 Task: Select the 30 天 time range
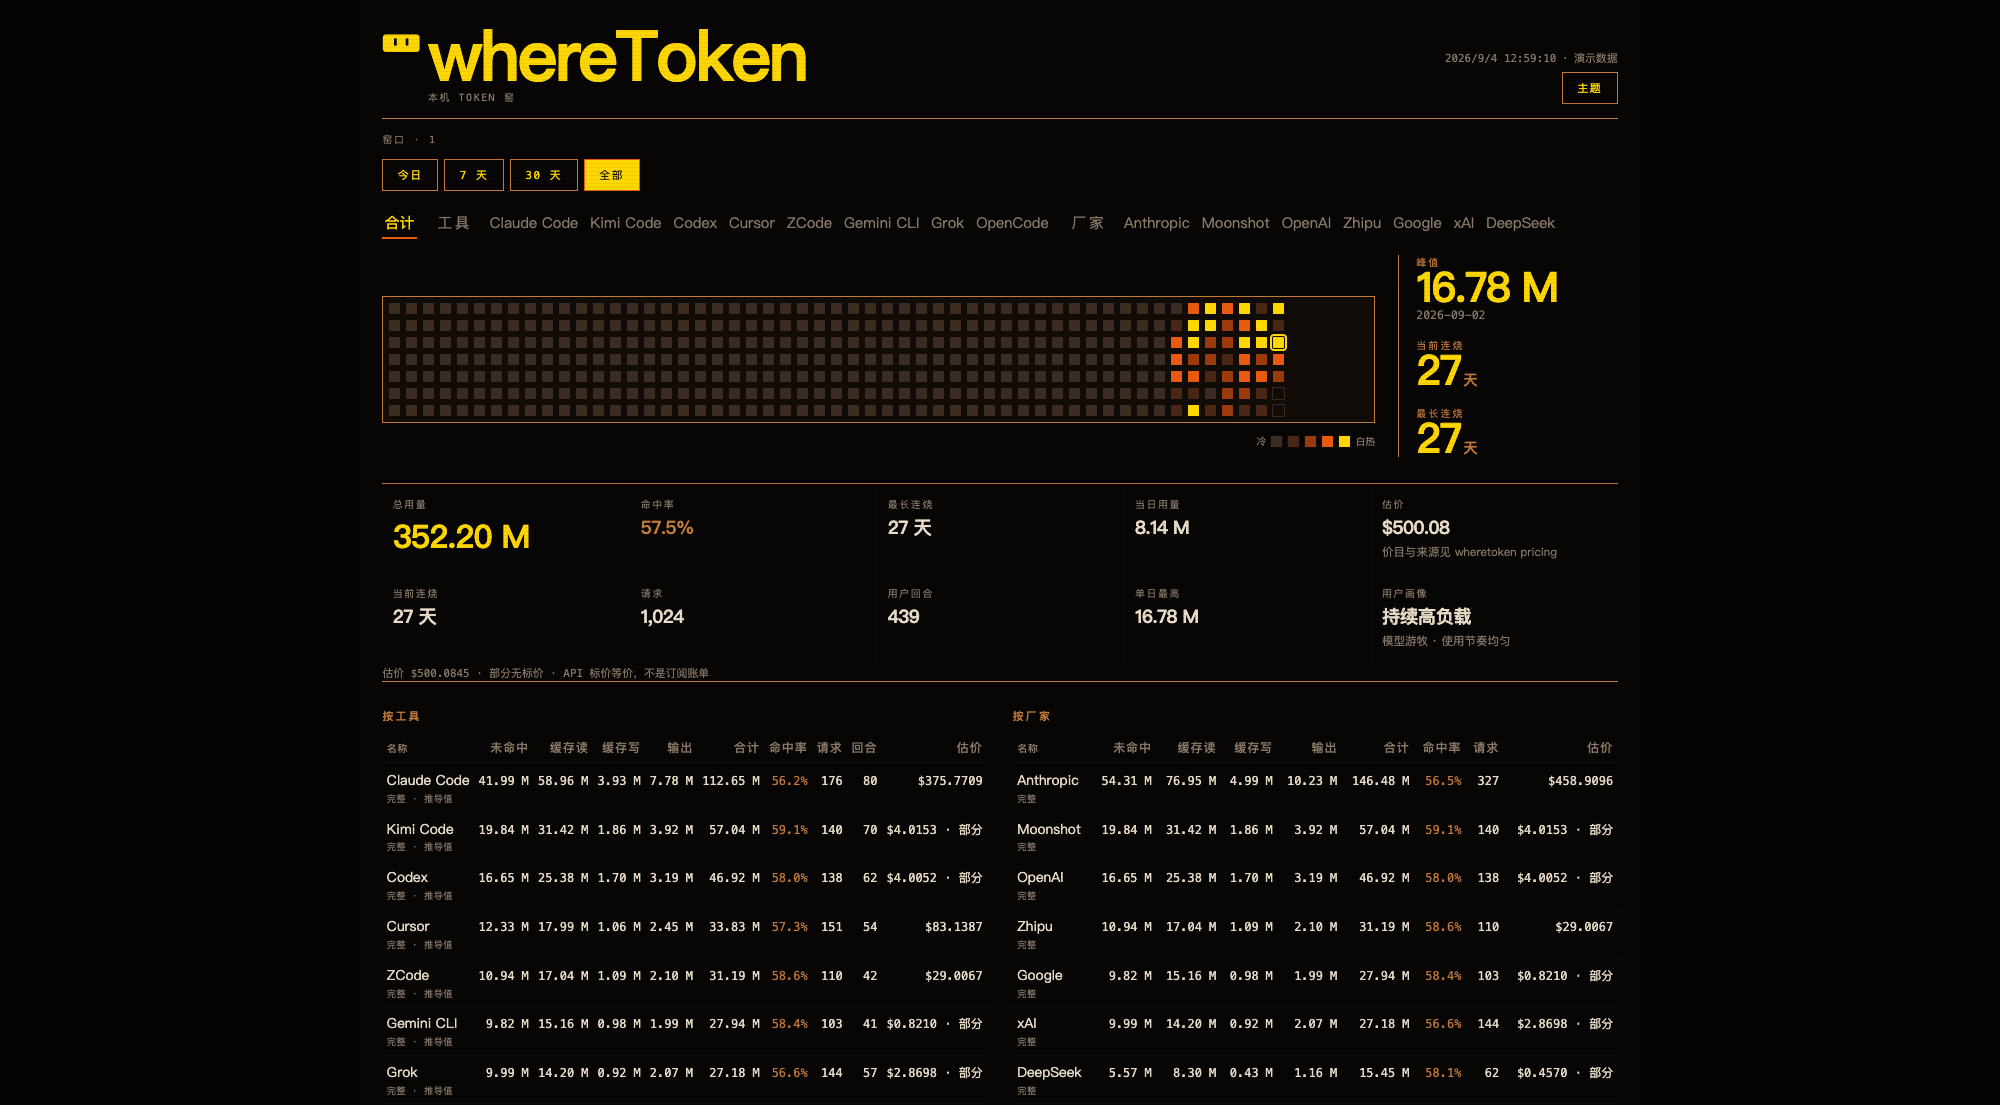[x=544, y=175]
